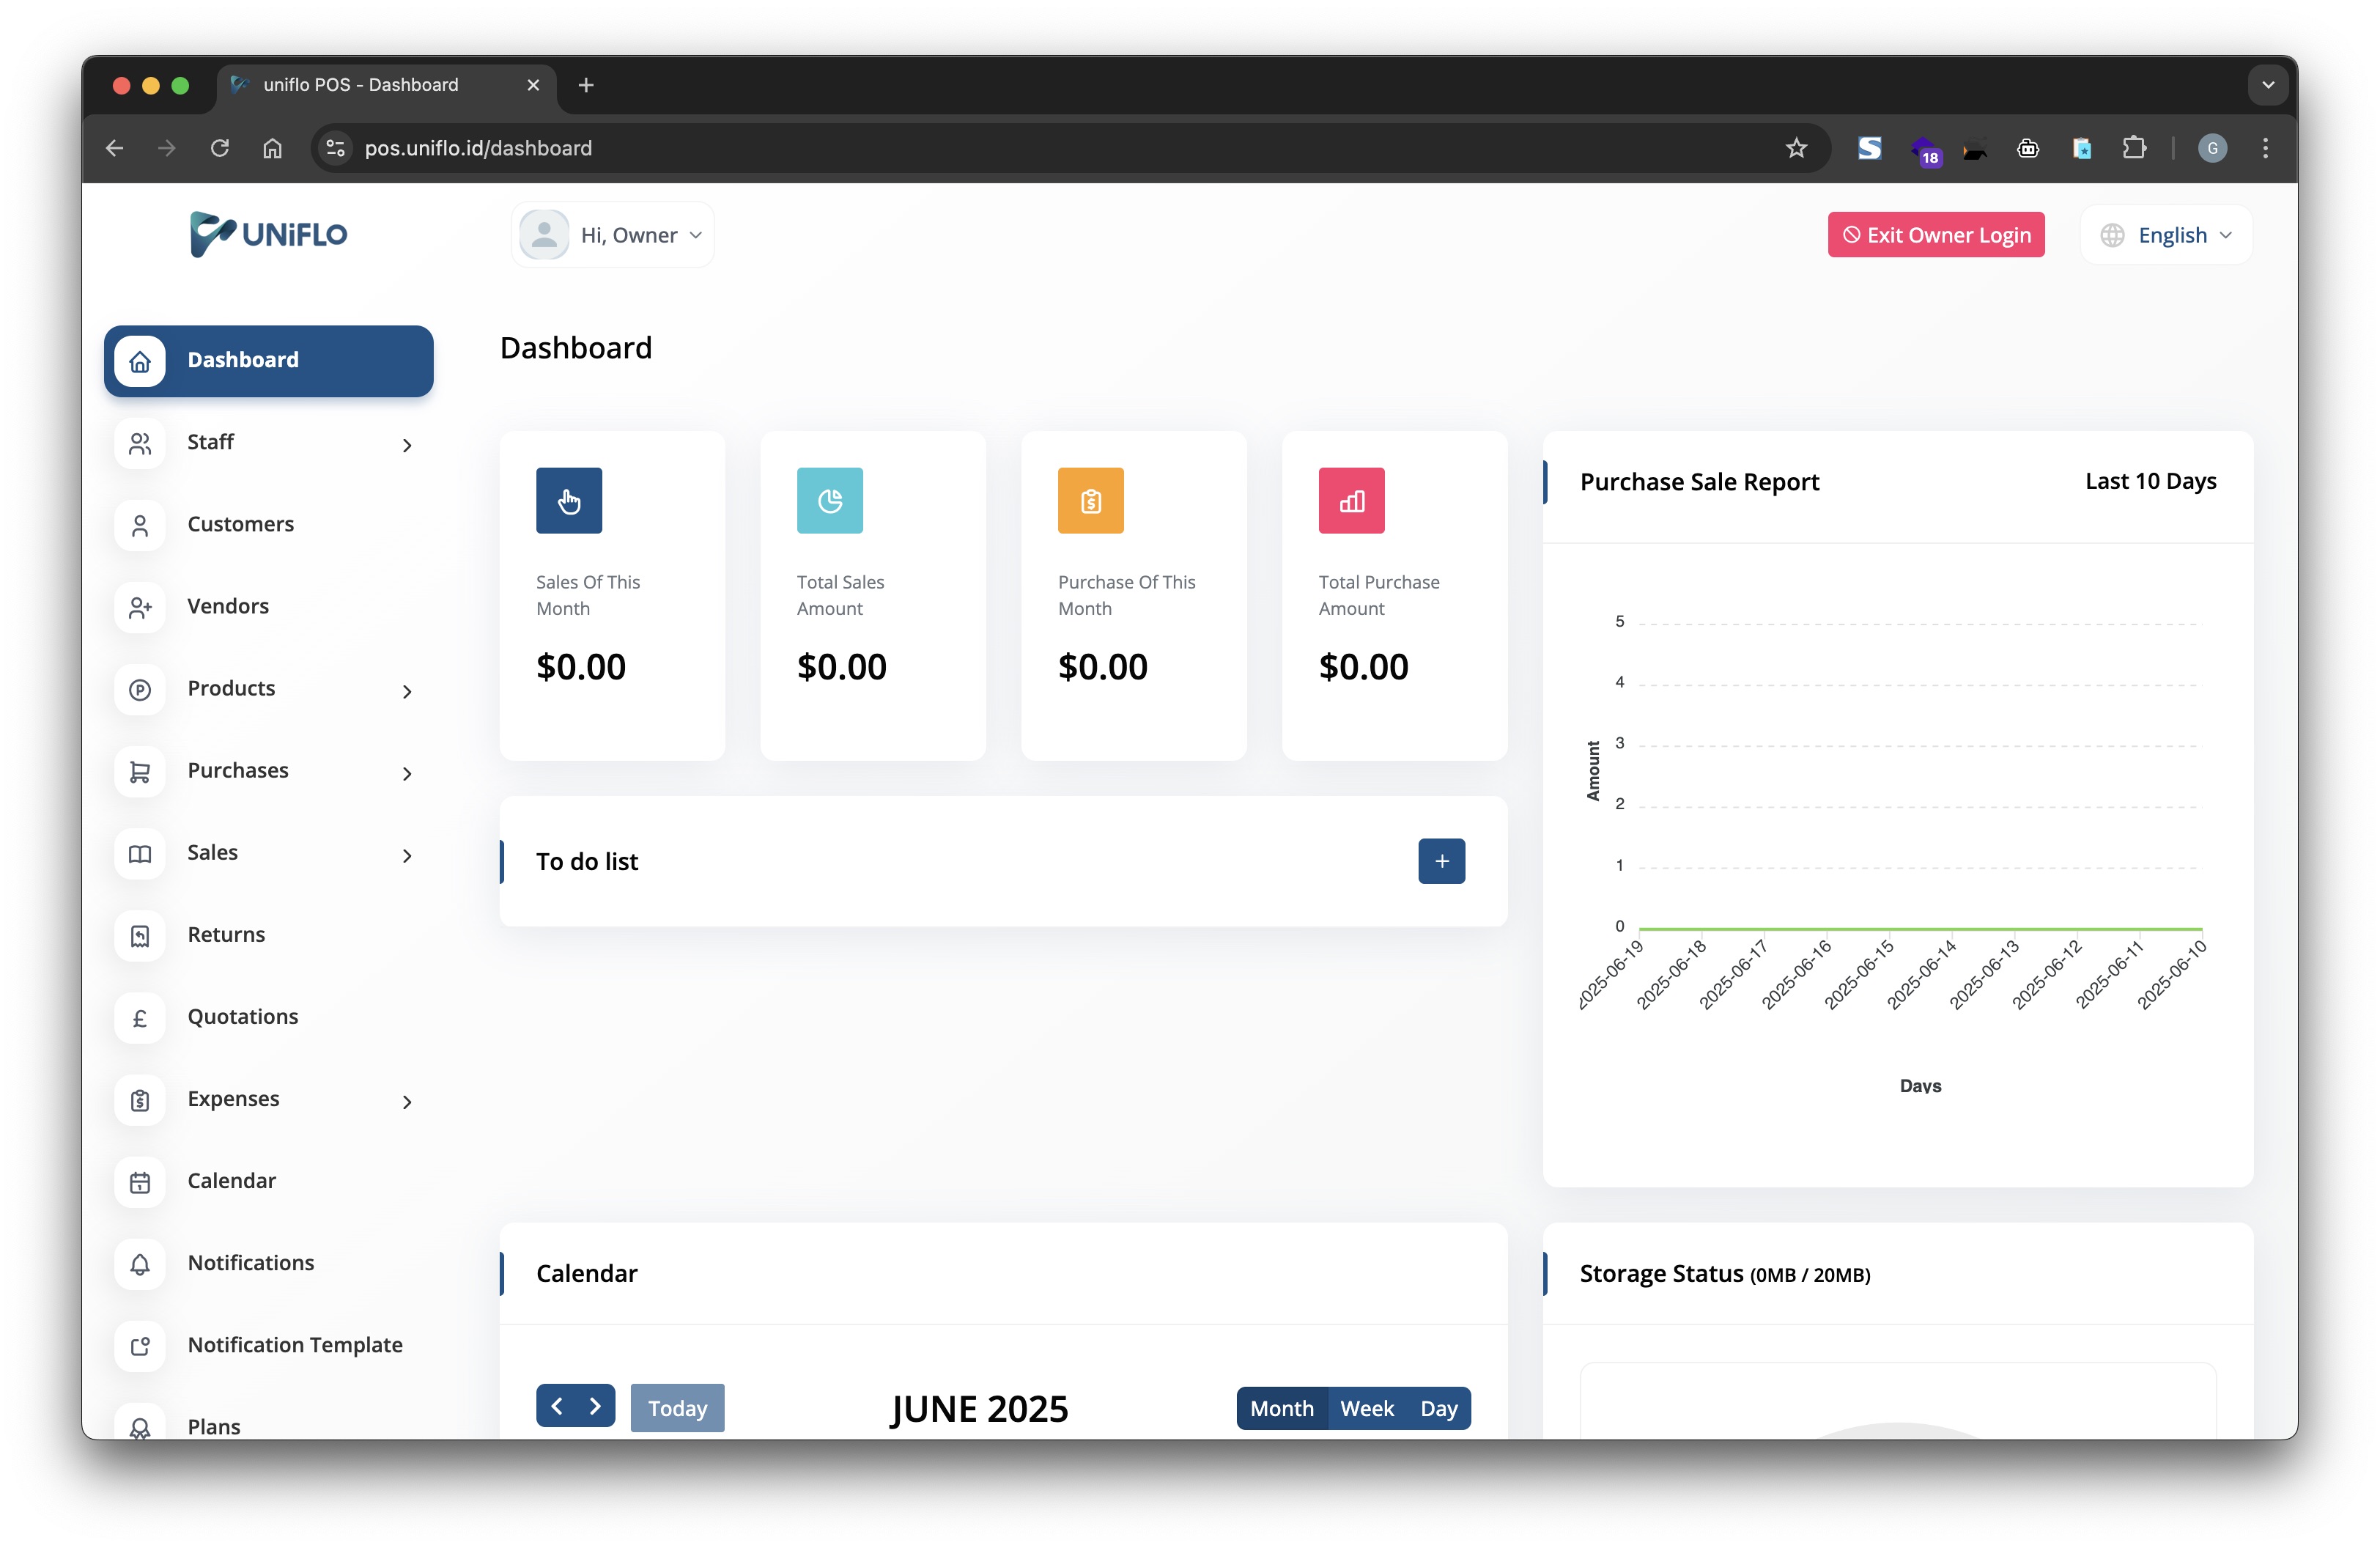Viewport: 2380px width, 1548px height.
Task: Bookmark this page with star icon
Action: (1796, 148)
